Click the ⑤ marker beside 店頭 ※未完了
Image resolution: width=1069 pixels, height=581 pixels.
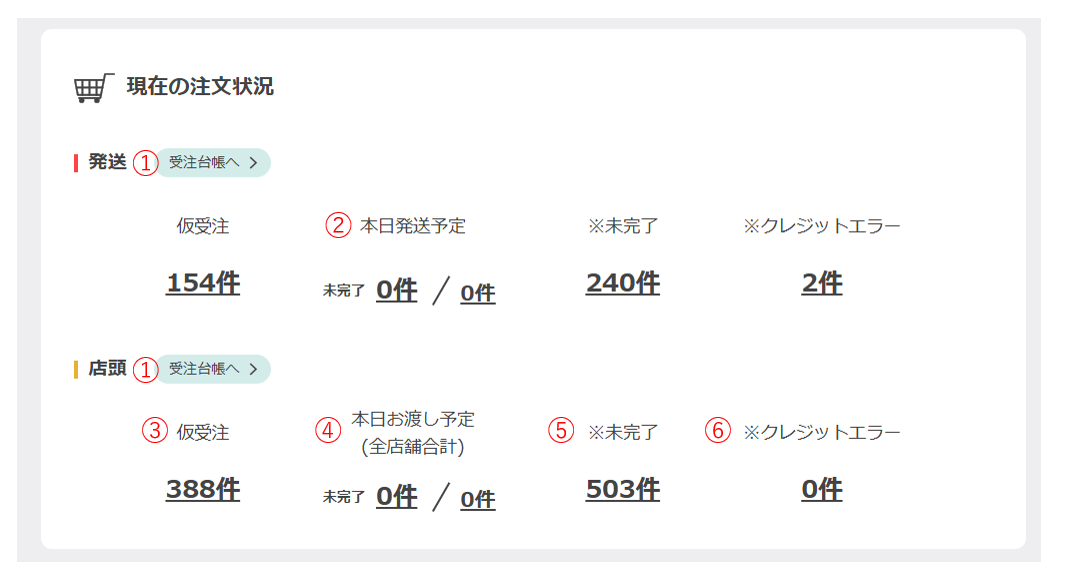pyautogui.click(x=561, y=431)
